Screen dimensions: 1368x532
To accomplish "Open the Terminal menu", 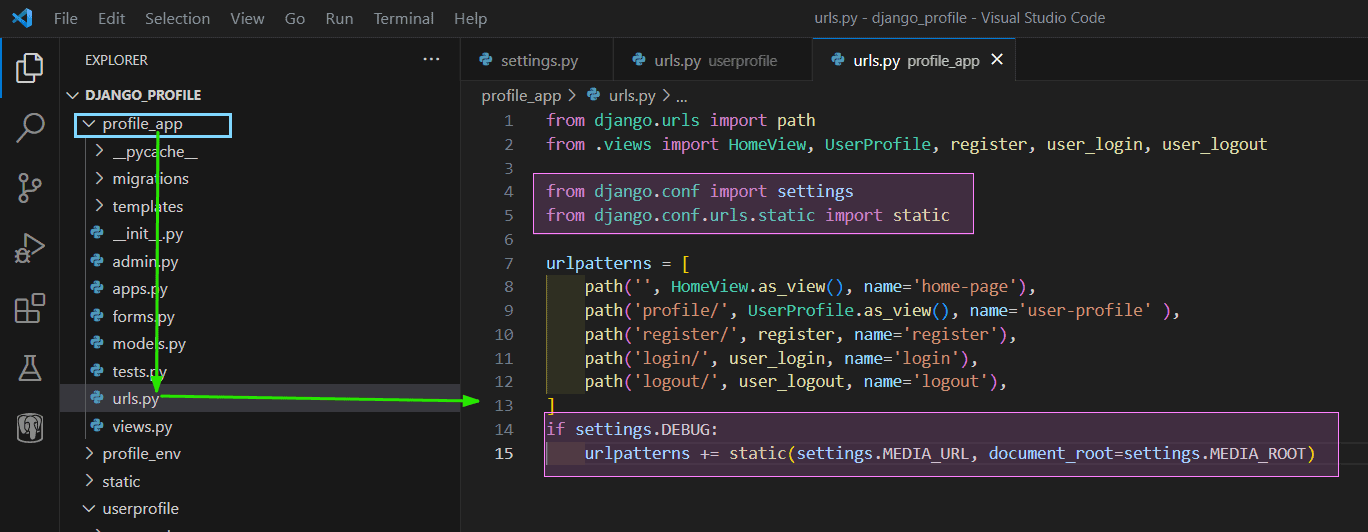I will pos(404,18).
